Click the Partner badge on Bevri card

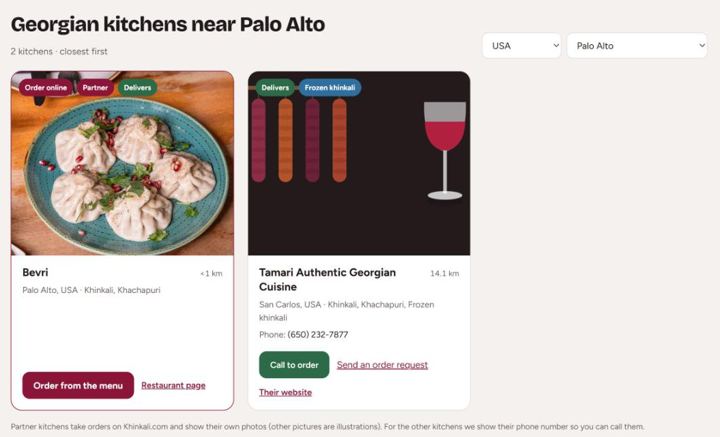coord(95,87)
